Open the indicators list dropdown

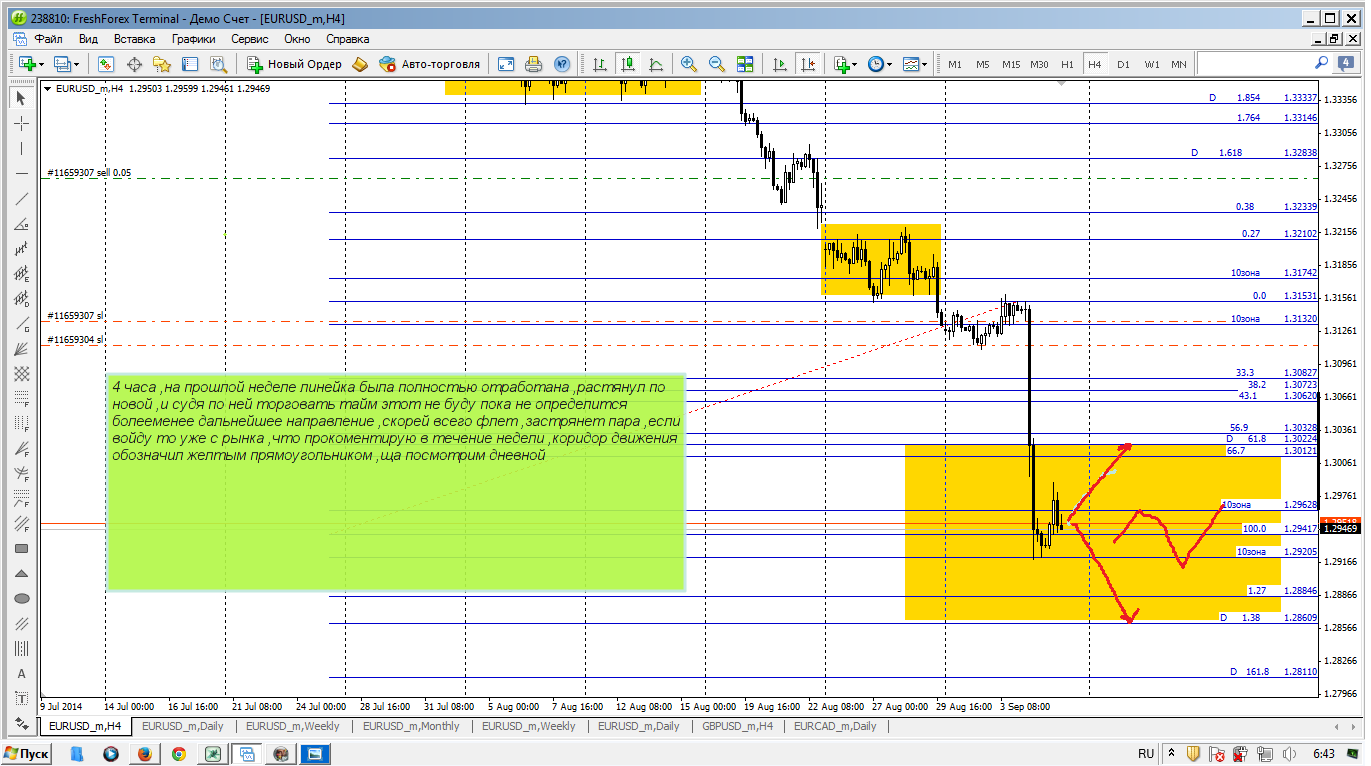(853, 64)
